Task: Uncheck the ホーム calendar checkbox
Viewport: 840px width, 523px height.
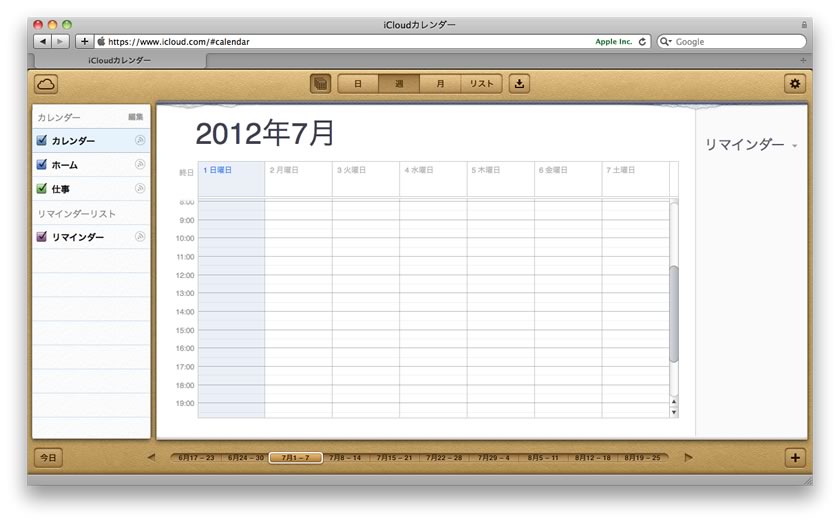Action: click(41, 165)
